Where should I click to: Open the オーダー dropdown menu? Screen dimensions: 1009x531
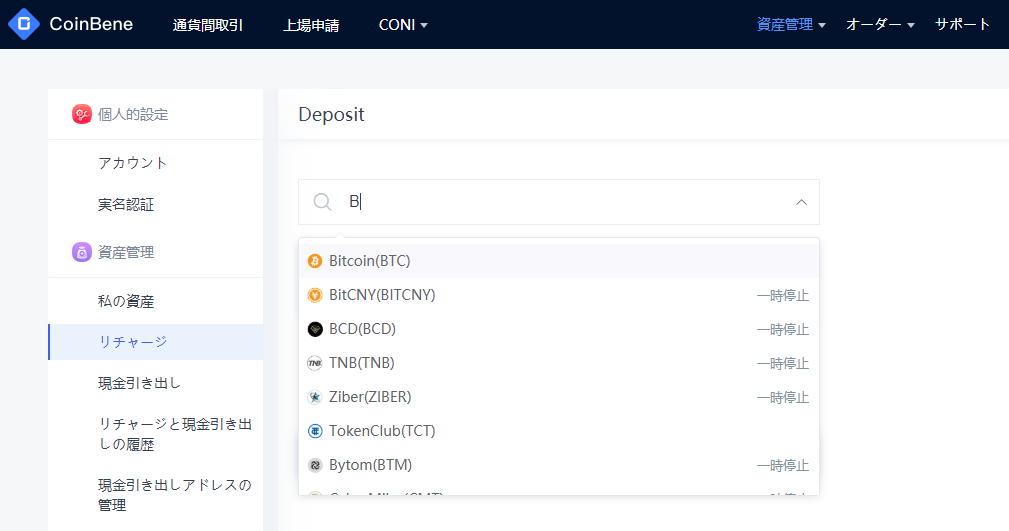[880, 24]
